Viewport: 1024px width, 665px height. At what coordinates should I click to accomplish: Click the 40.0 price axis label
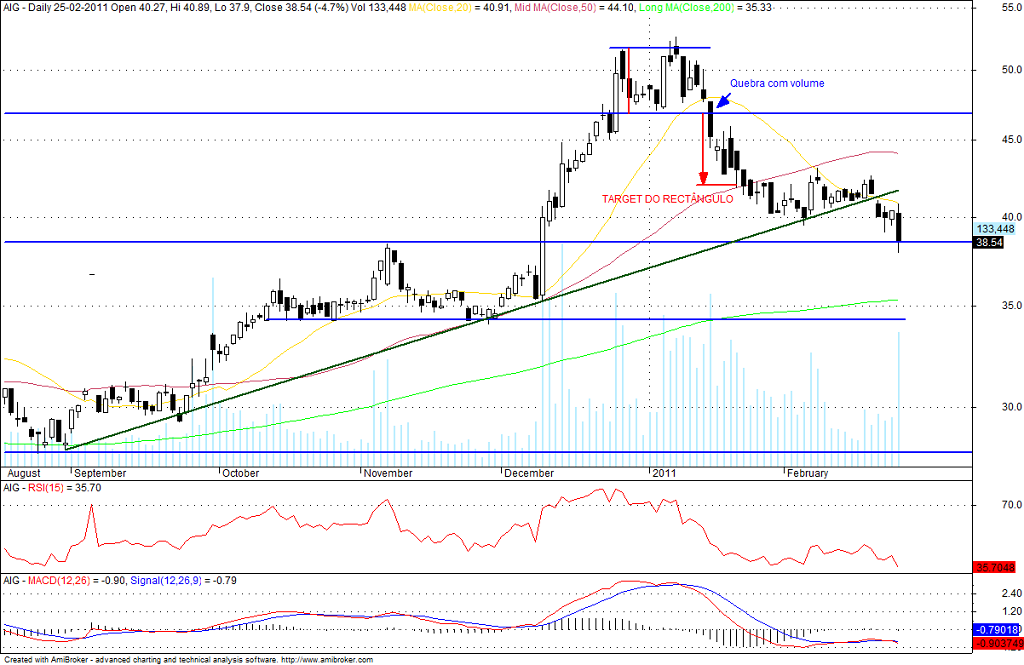pos(1011,217)
